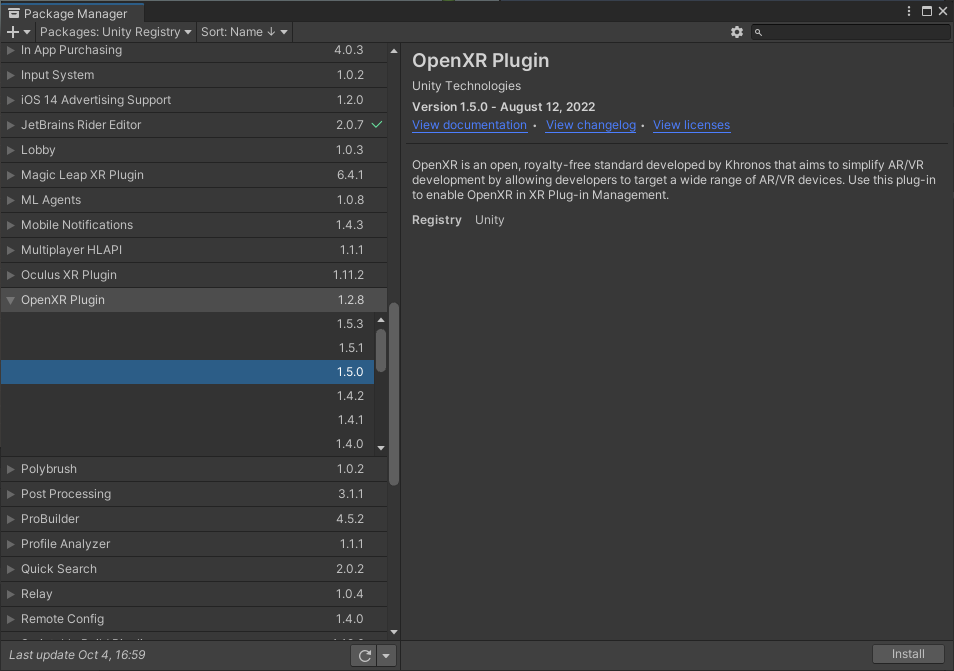Expand iOS 14 Advertising Support versions
This screenshot has width=954, height=671.
(x=10, y=100)
